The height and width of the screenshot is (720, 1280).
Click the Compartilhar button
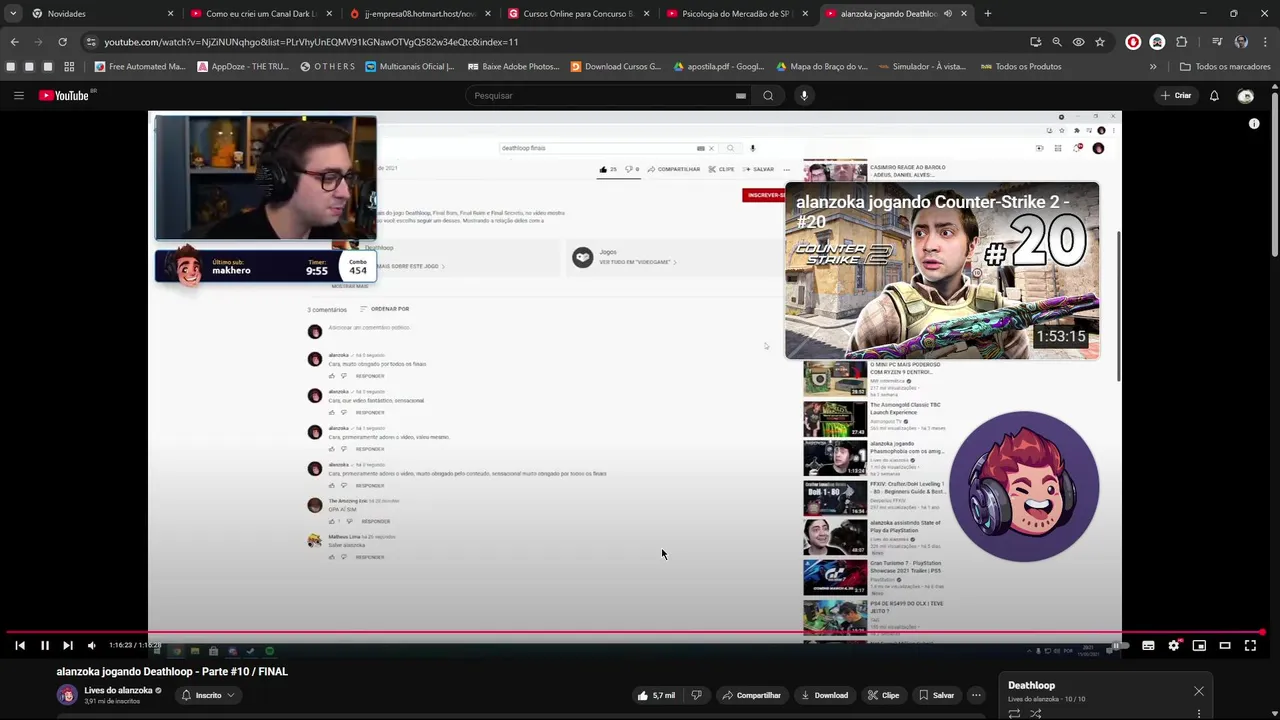(751, 695)
